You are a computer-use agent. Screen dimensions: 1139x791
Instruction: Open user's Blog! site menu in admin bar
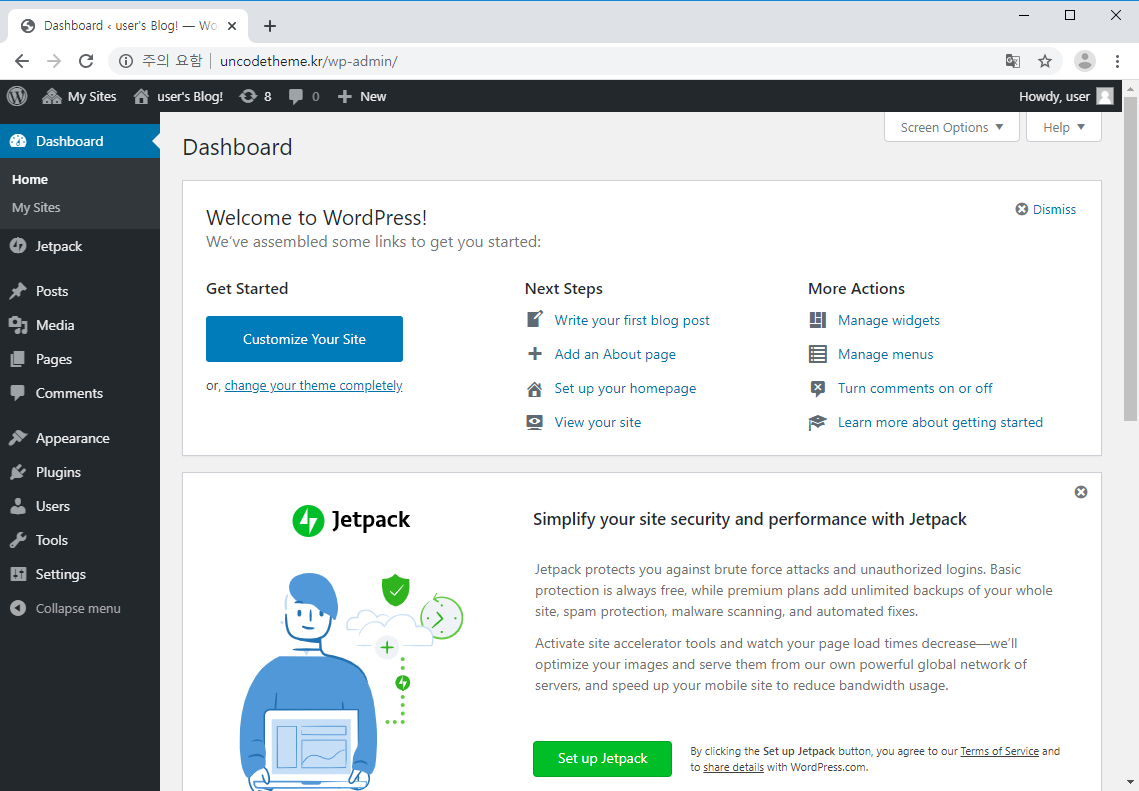pyautogui.click(x=179, y=96)
